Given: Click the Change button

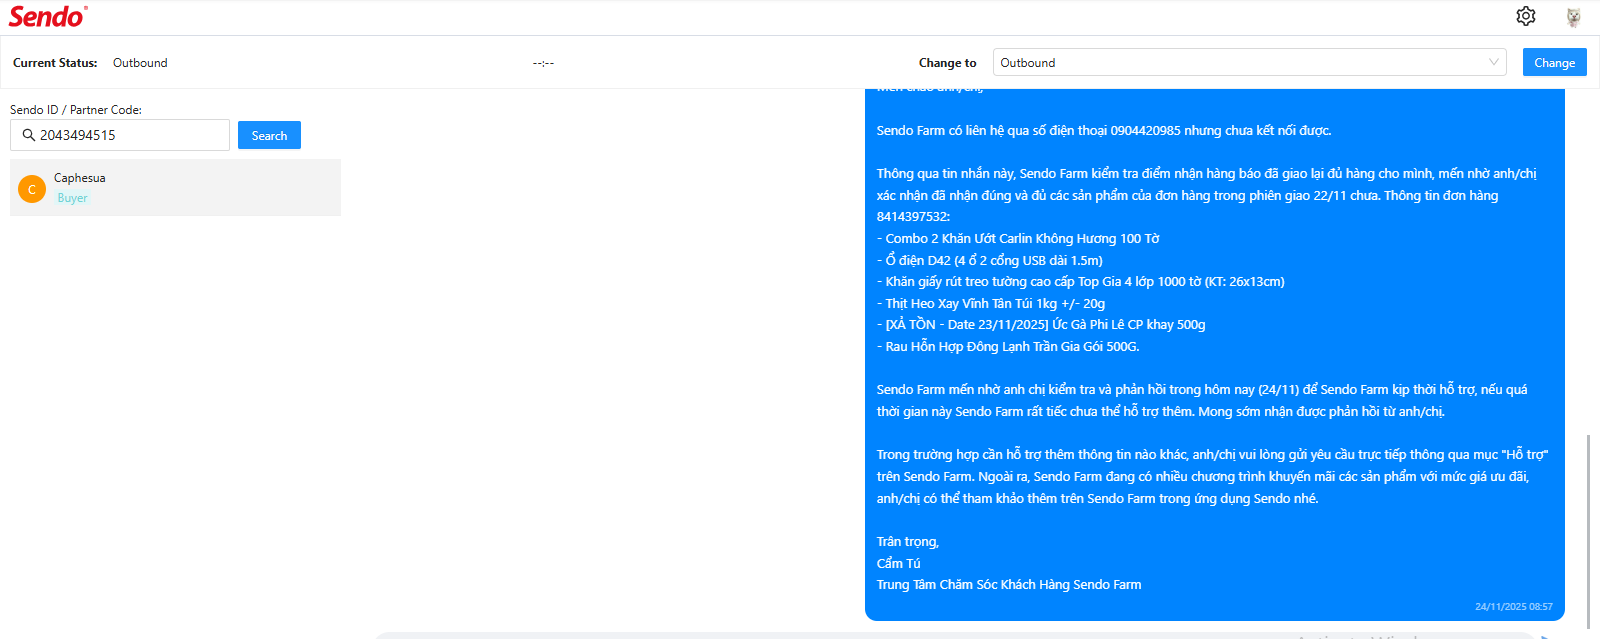Looking at the screenshot, I should [1554, 62].
